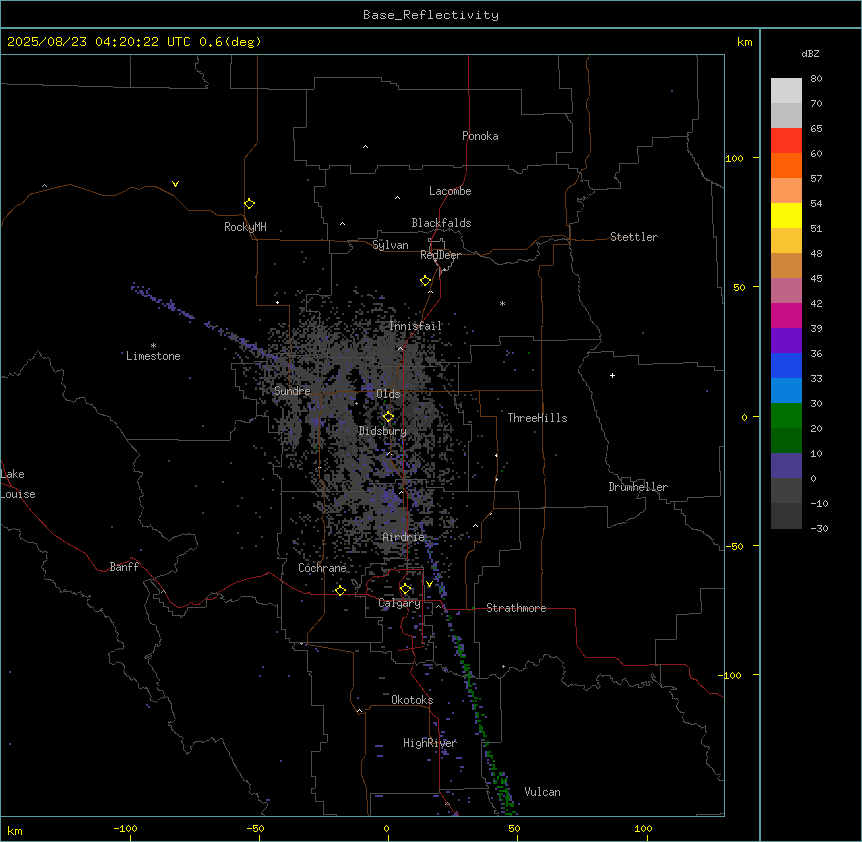862x842 pixels.
Task: Click the yellow diamond marker below Cochrane
Action: 340,590
